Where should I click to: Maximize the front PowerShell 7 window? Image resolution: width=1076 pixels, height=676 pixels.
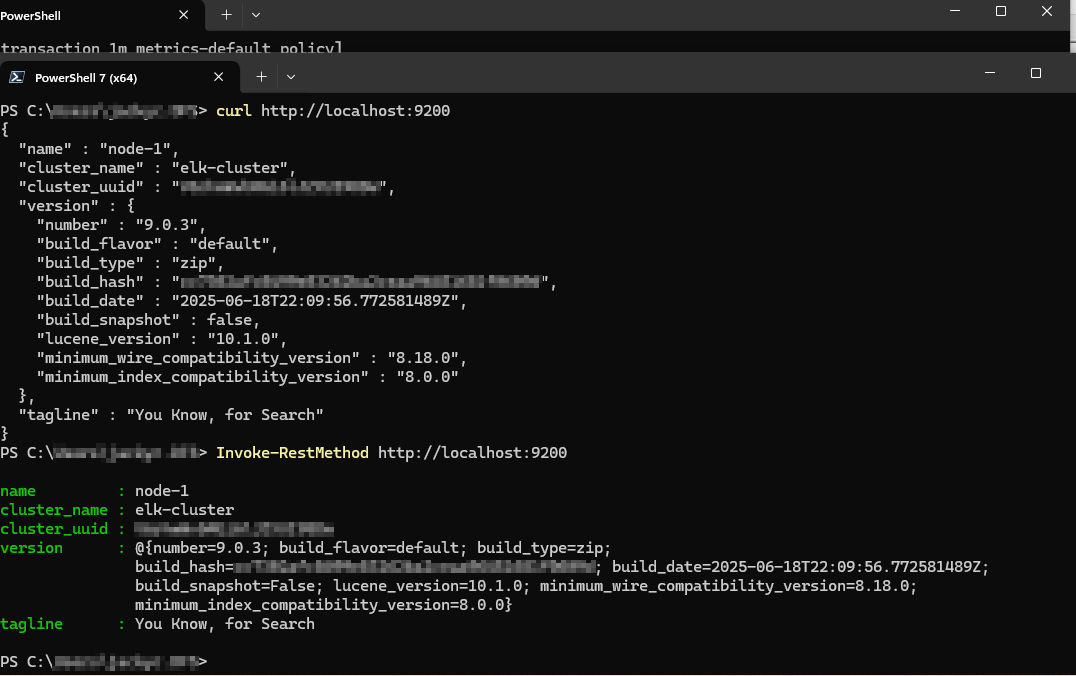point(1036,74)
